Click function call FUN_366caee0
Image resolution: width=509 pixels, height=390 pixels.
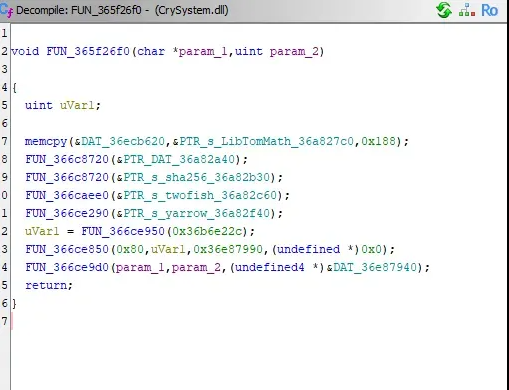coord(67,195)
